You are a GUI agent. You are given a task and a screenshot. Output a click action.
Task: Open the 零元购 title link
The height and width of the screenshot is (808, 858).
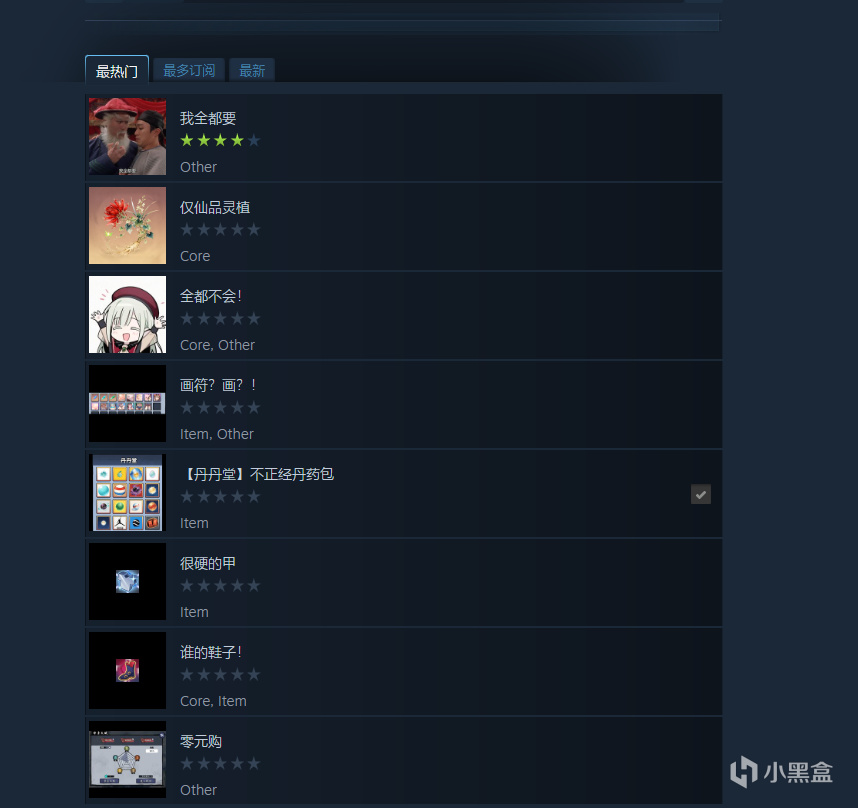[x=201, y=742]
